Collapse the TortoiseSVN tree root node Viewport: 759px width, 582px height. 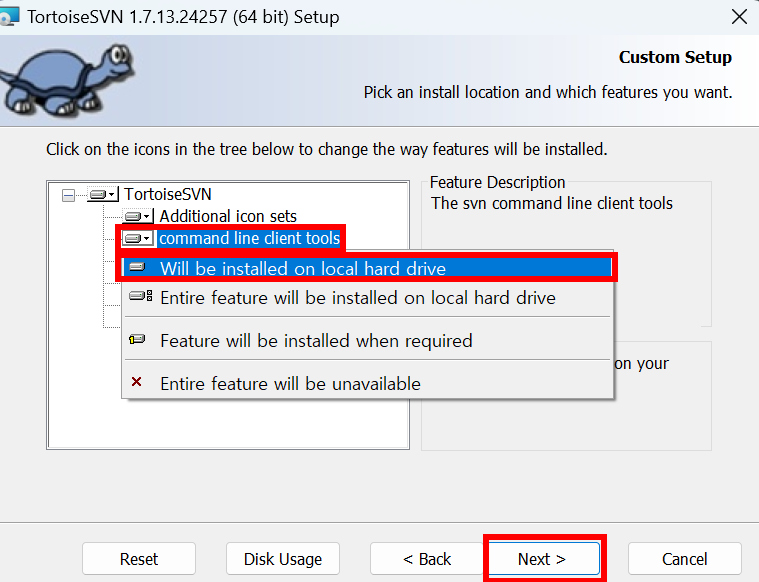68,196
